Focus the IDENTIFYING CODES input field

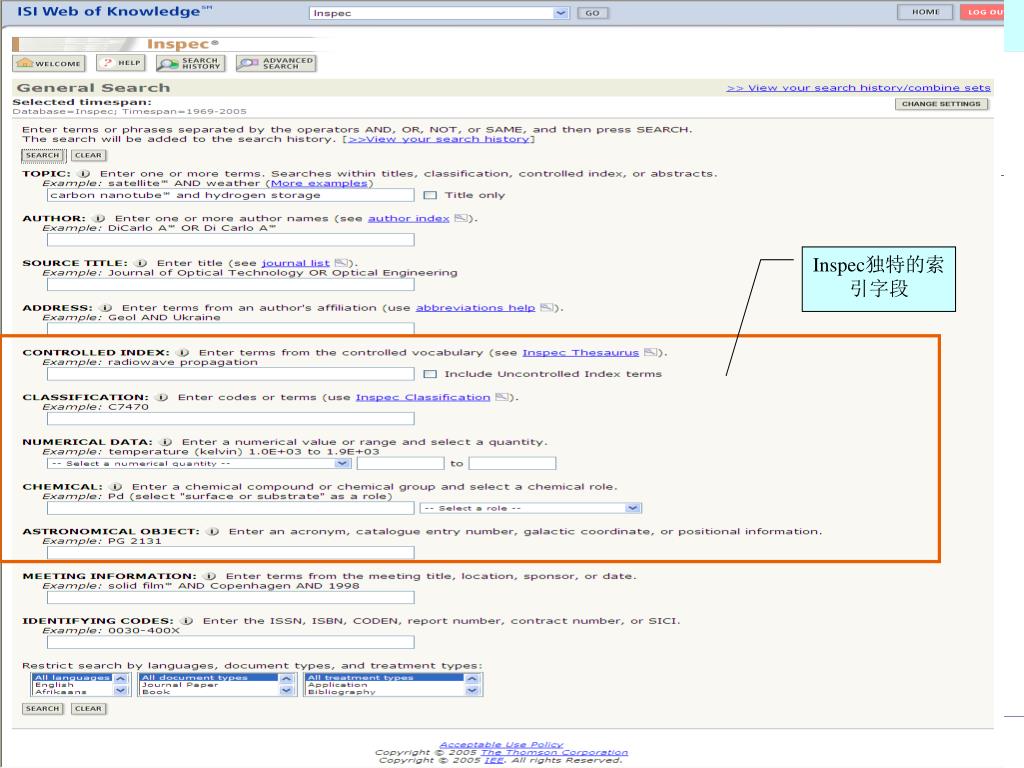click(231, 643)
